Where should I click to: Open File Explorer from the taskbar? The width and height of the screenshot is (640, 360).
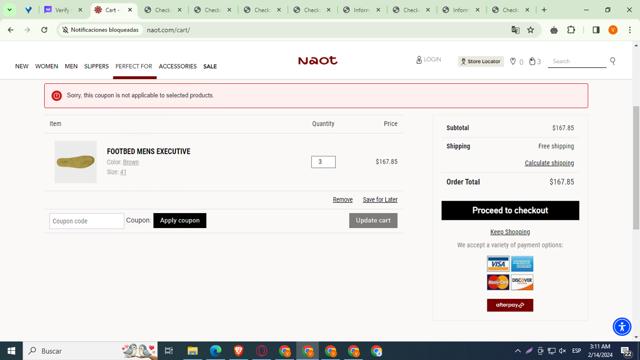pos(192,351)
